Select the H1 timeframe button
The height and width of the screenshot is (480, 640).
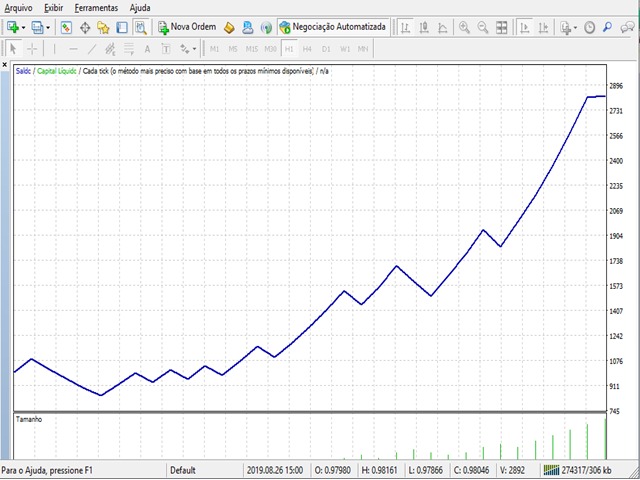[x=289, y=49]
